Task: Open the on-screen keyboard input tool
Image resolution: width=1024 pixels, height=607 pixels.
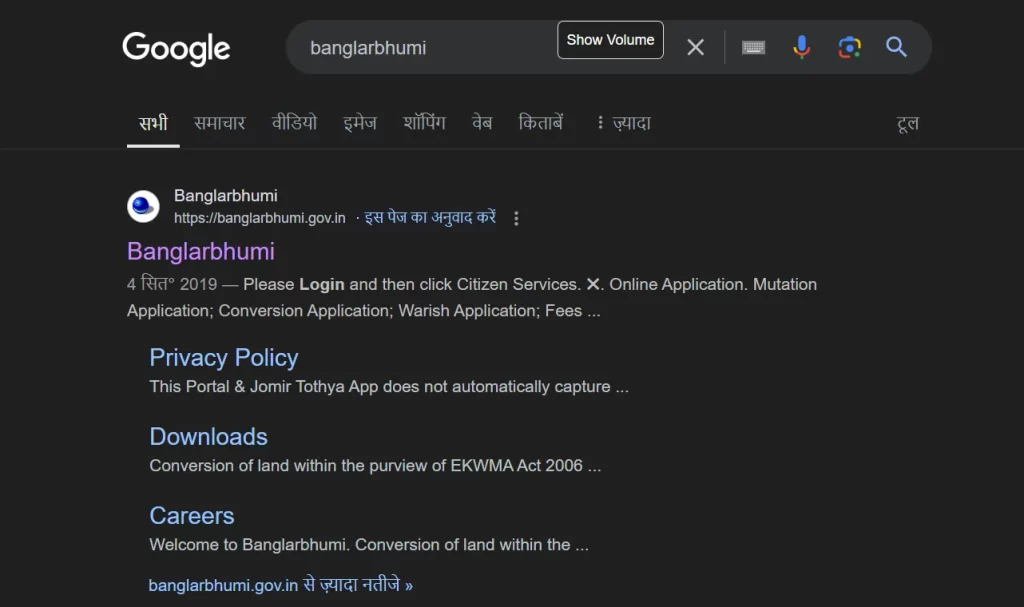Action: coord(753,47)
